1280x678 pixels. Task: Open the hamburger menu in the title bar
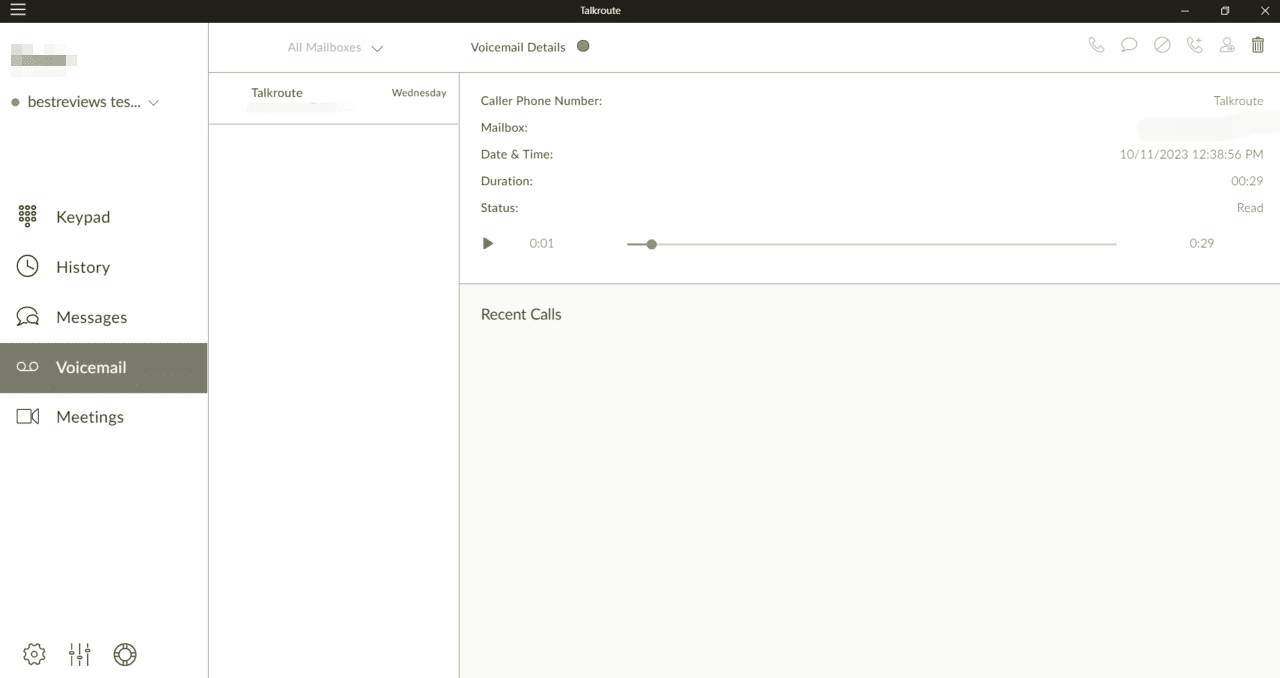pos(17,10)
